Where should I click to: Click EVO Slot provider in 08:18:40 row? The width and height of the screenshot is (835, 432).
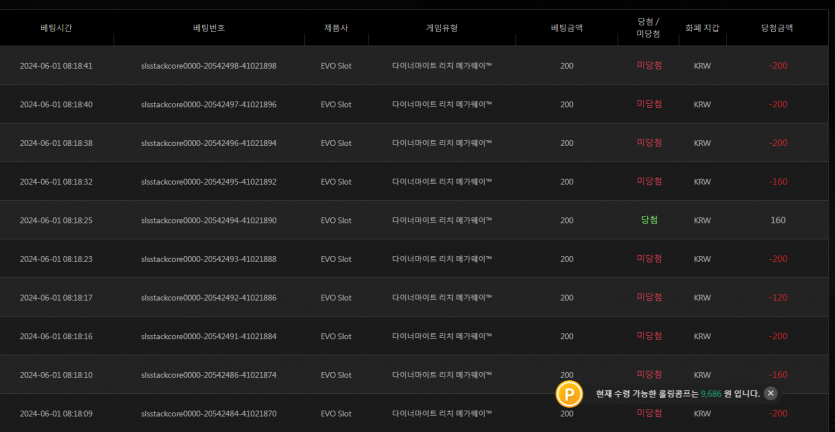336,104
